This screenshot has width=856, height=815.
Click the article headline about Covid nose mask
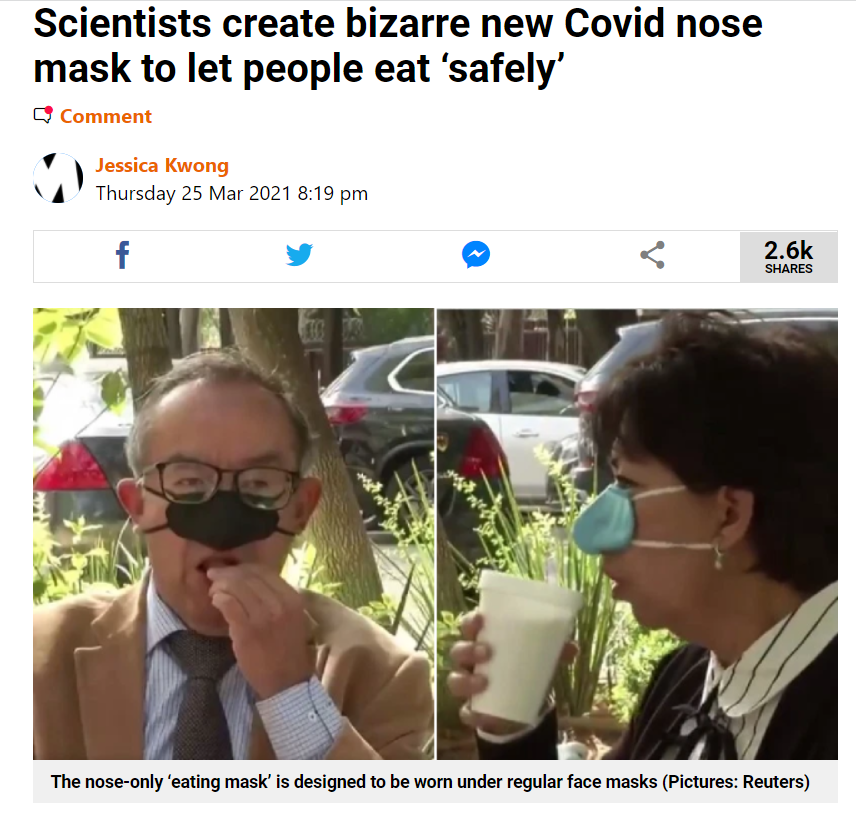click(397, 46)
